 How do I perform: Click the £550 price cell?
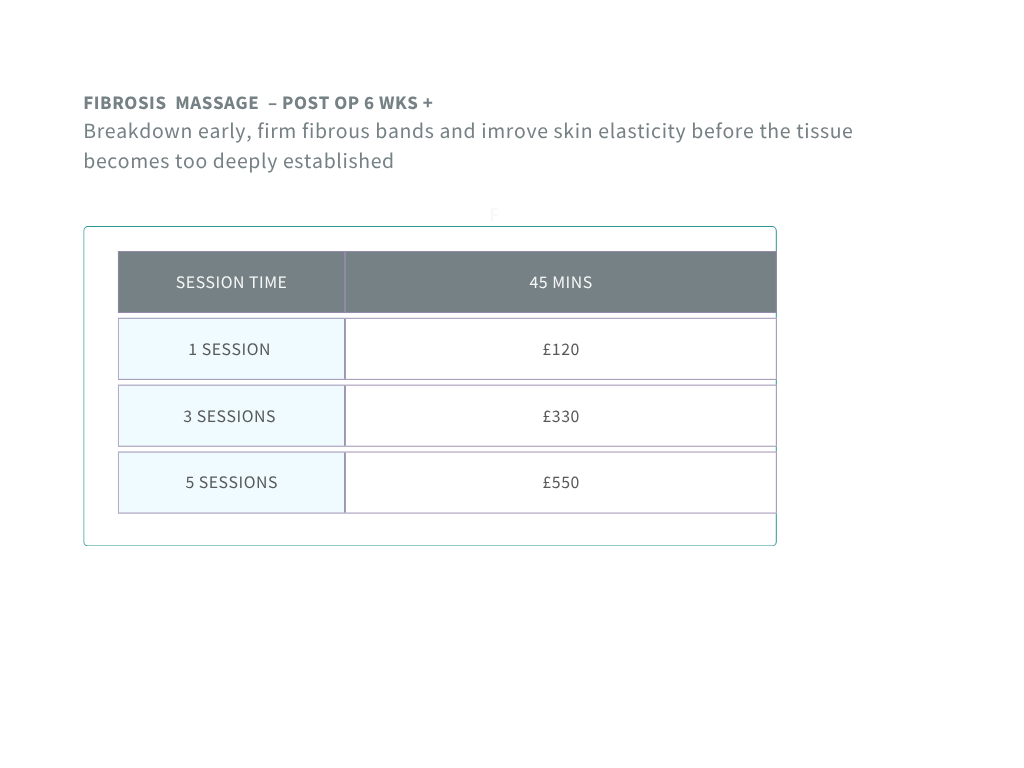coord(561,483)
